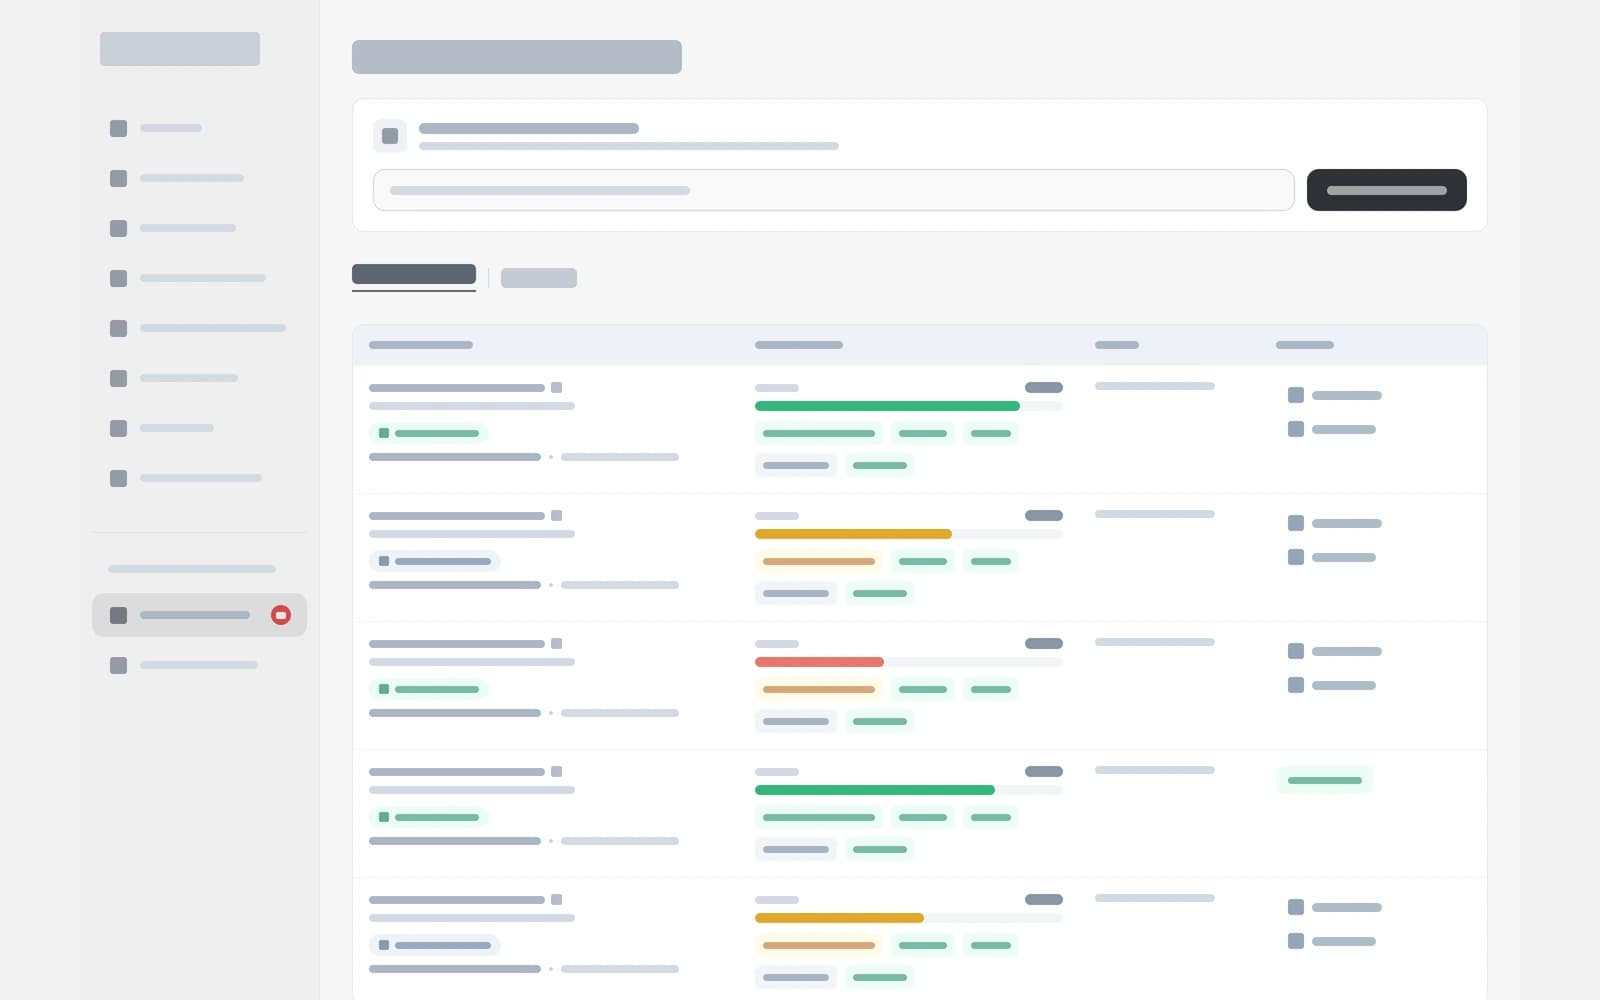Open the sidebar item below the highlighted one

(x=199, y=665)
